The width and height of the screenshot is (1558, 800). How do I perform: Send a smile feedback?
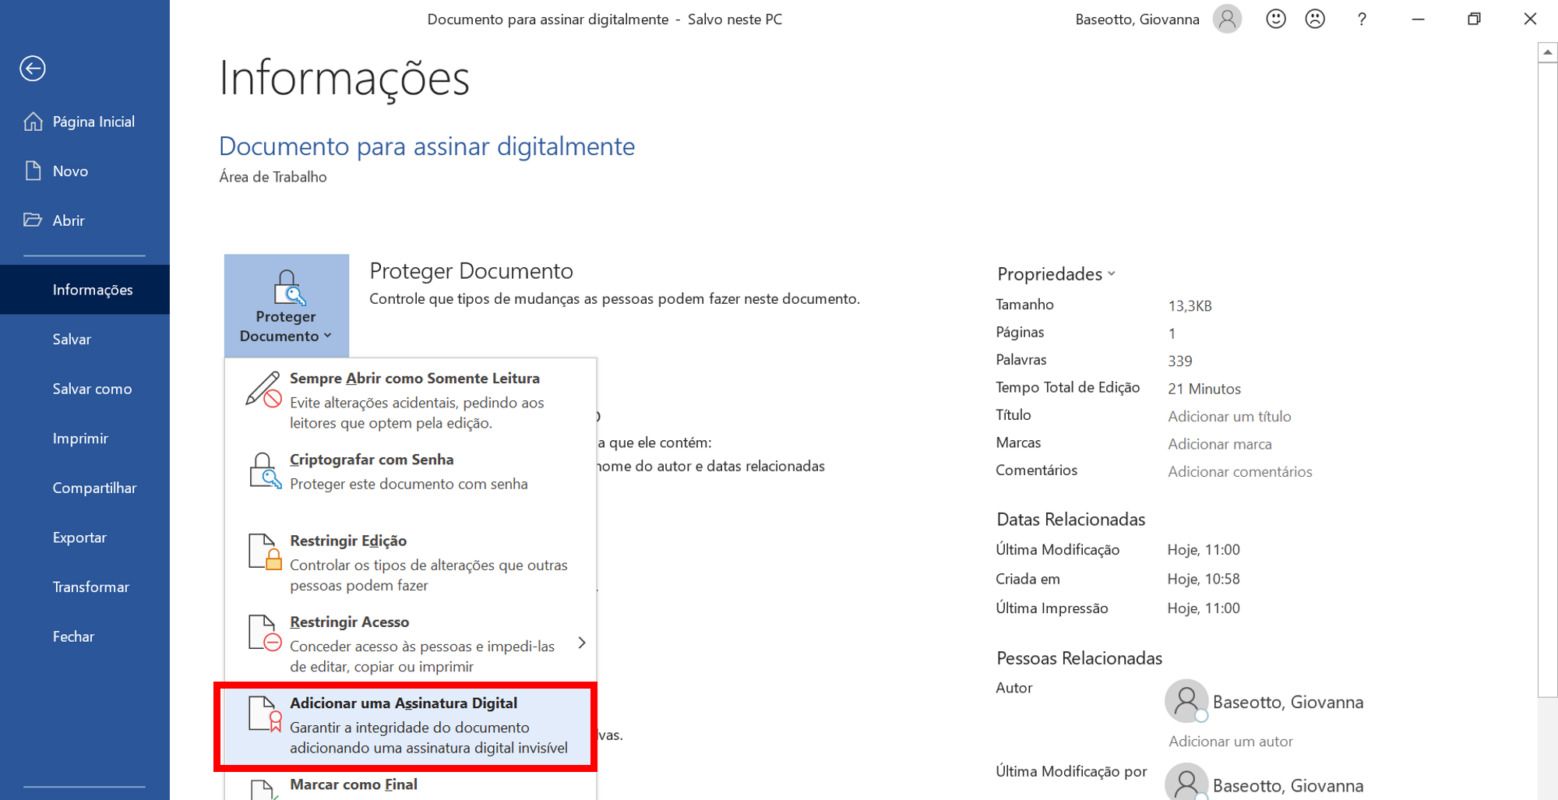coord(1275,18)
